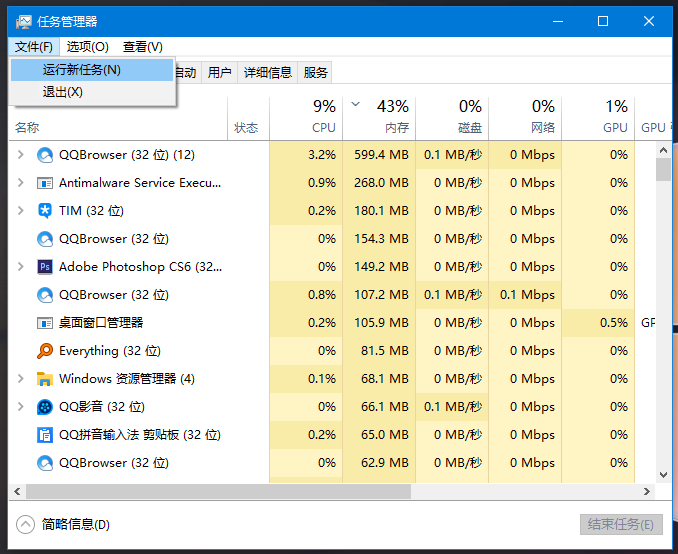Click the Adobe Photoshop CS6 process icon
Viewport: 678px width, 554px height.
tap(45, 267)
